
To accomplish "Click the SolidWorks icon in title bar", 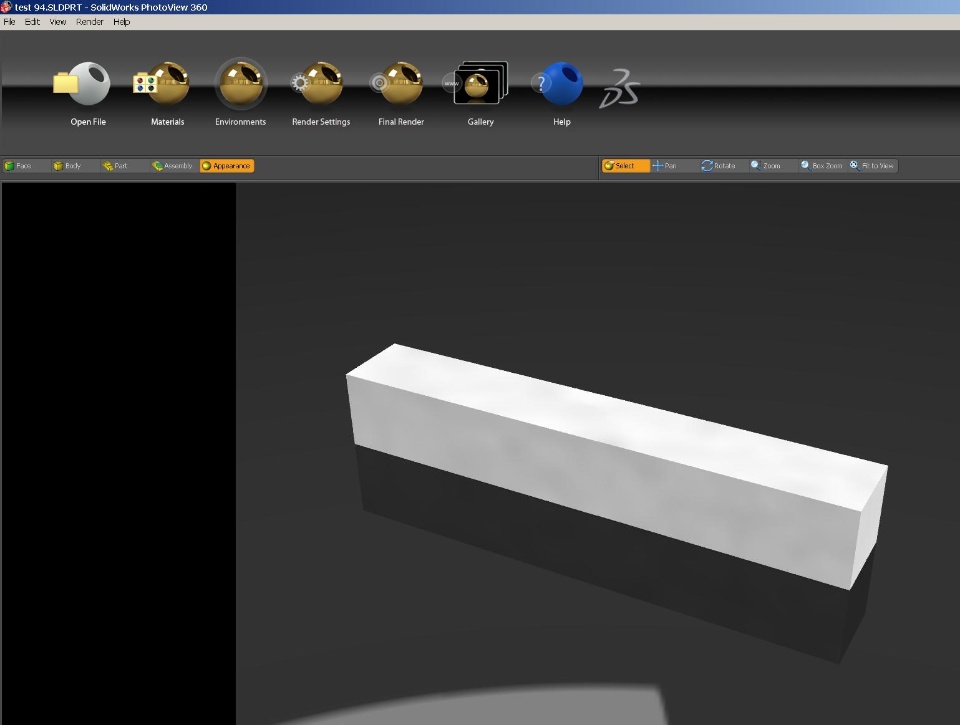I will coord(6,7).
